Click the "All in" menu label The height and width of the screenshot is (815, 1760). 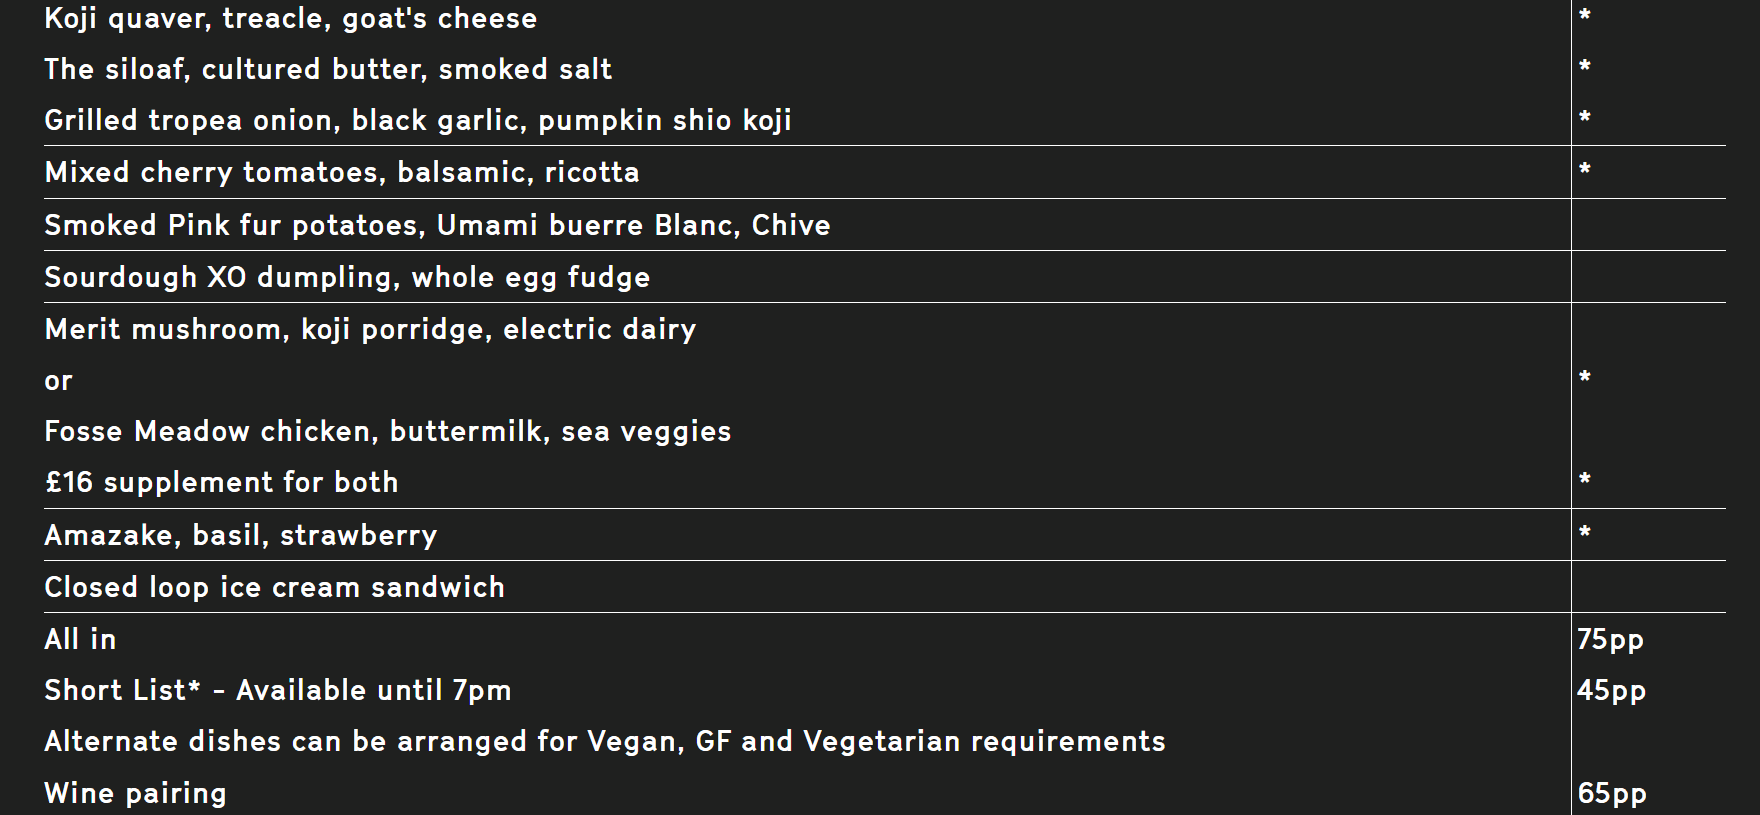tap(80, 640)
